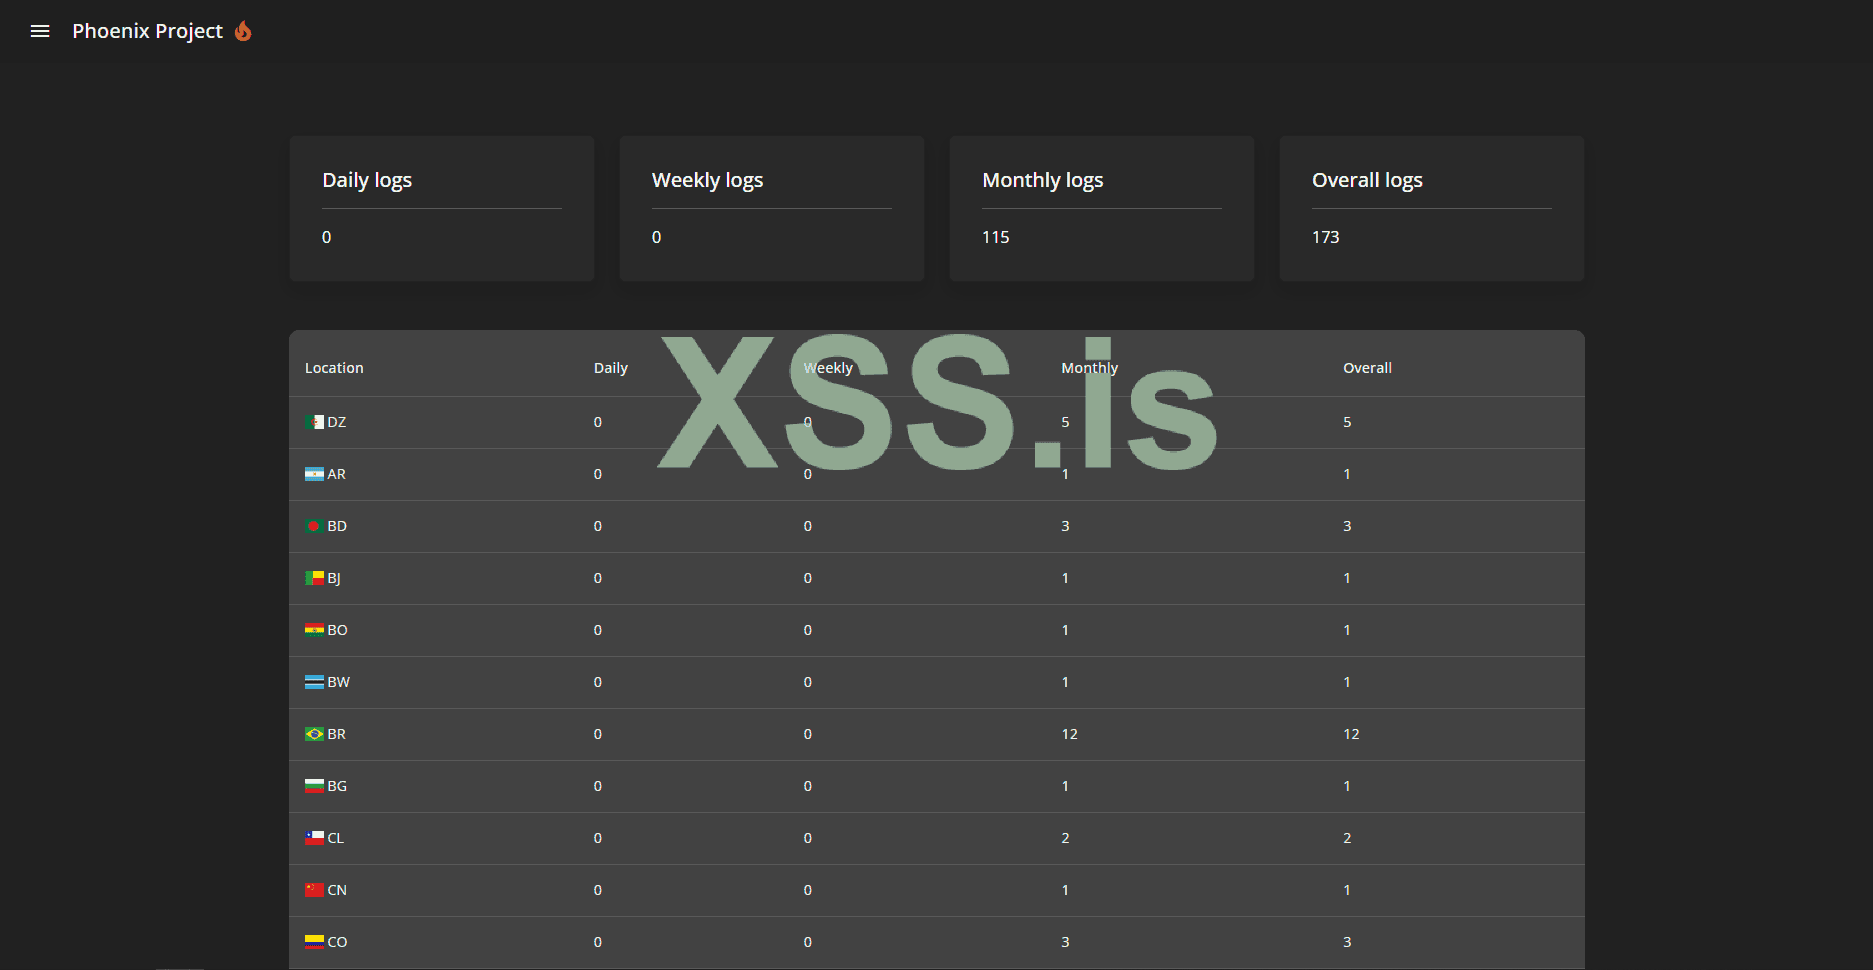Click the Phoenix Project title

click(x=147, y=31)
